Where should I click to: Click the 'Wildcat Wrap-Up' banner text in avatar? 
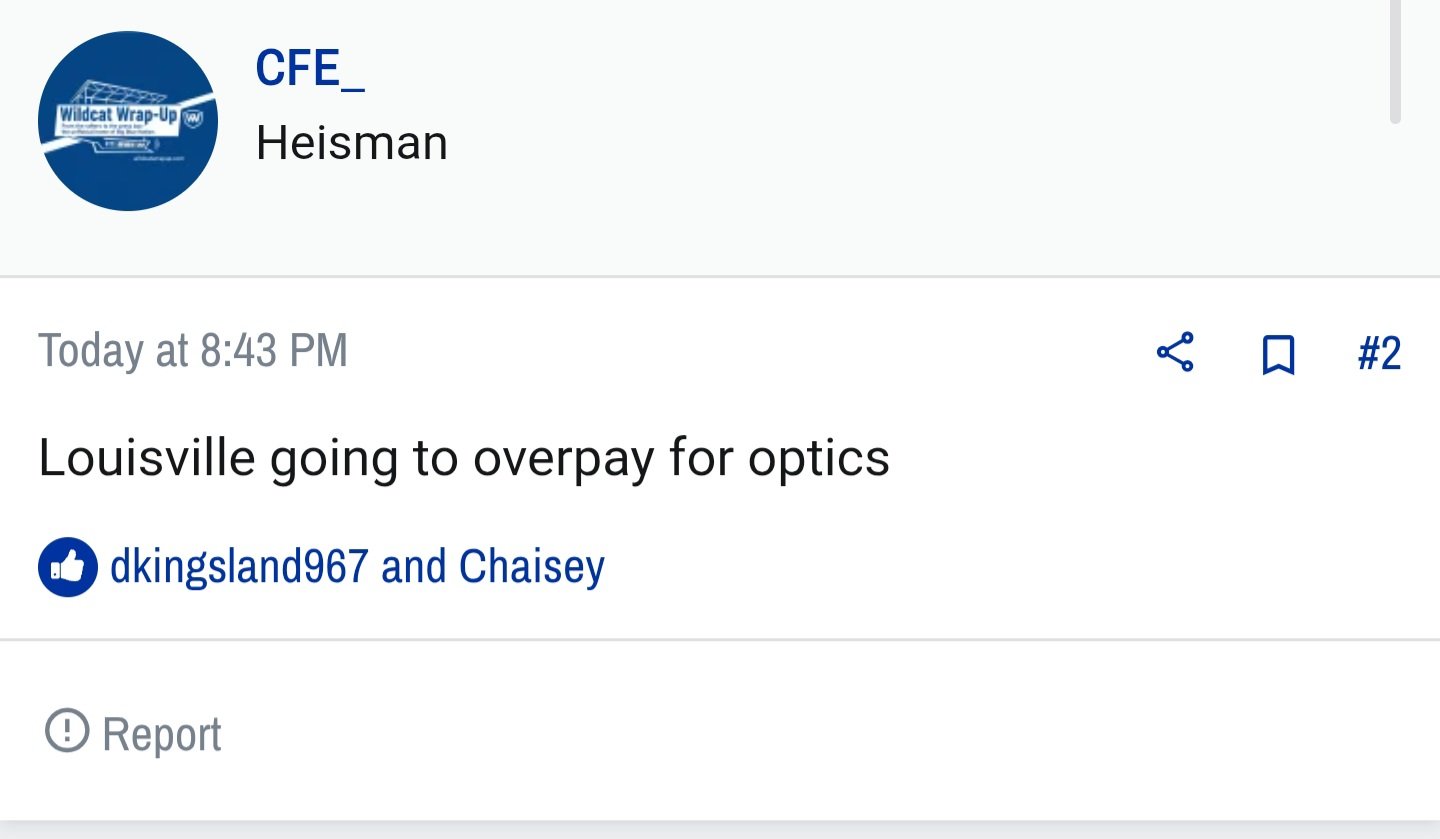point(117,114)
